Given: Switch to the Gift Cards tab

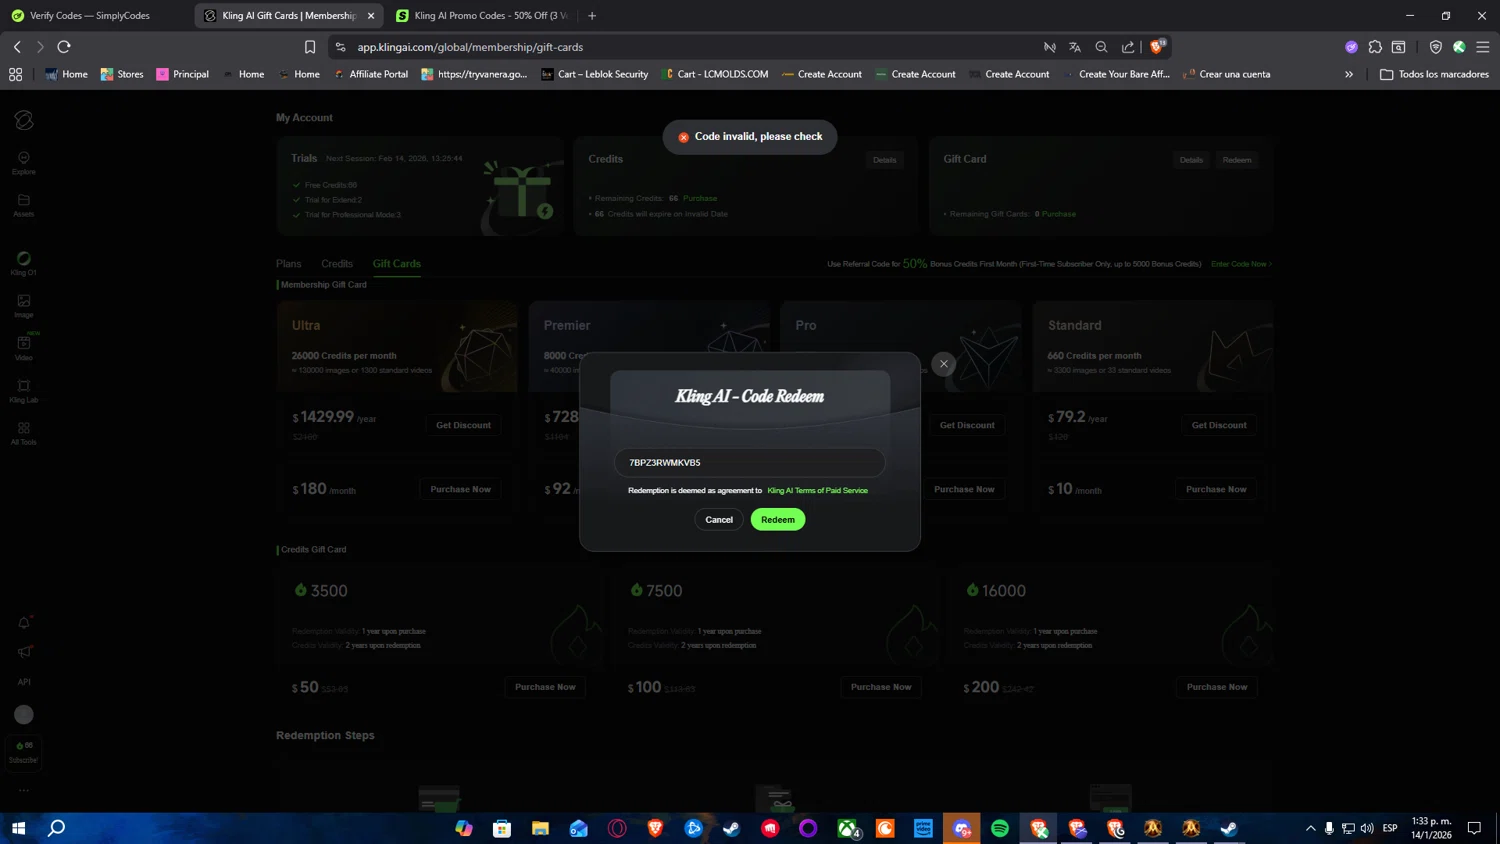Looking at the screenshot, I should (x=397, y=264).
